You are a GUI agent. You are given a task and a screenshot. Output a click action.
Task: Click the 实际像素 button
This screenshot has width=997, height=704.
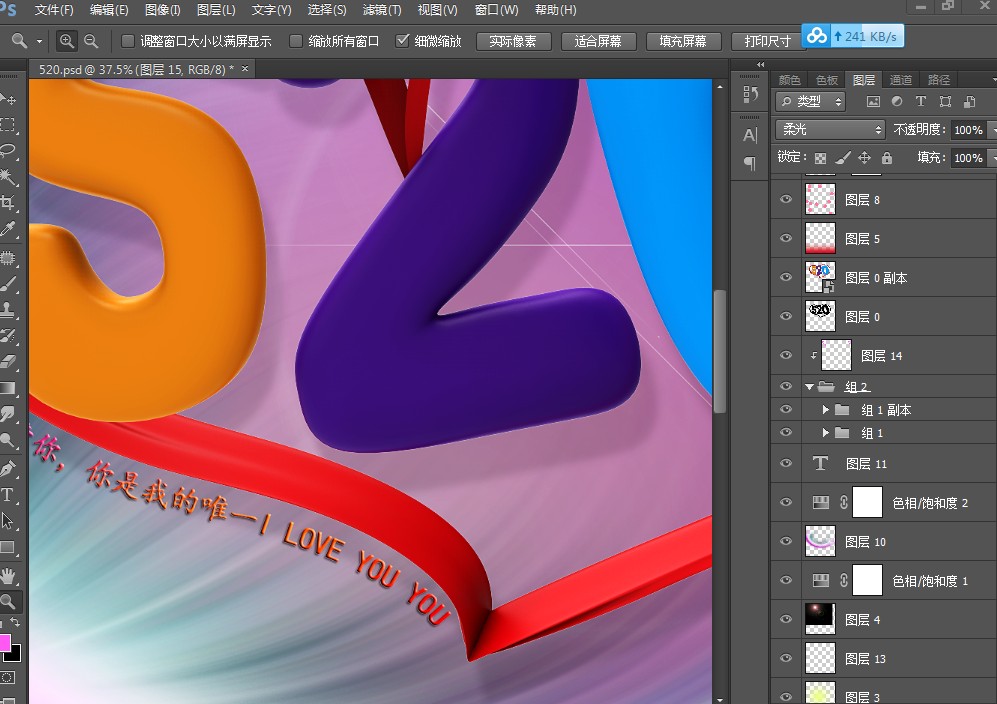(513, 41)
